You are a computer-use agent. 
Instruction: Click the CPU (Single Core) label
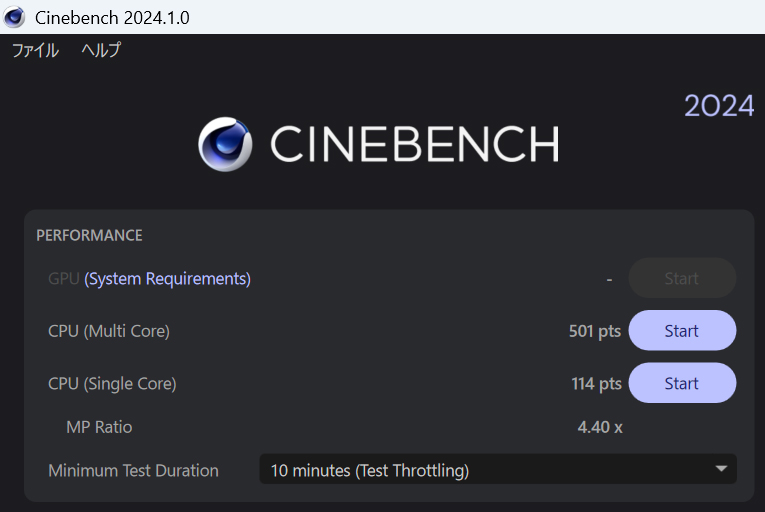point(112,384)
